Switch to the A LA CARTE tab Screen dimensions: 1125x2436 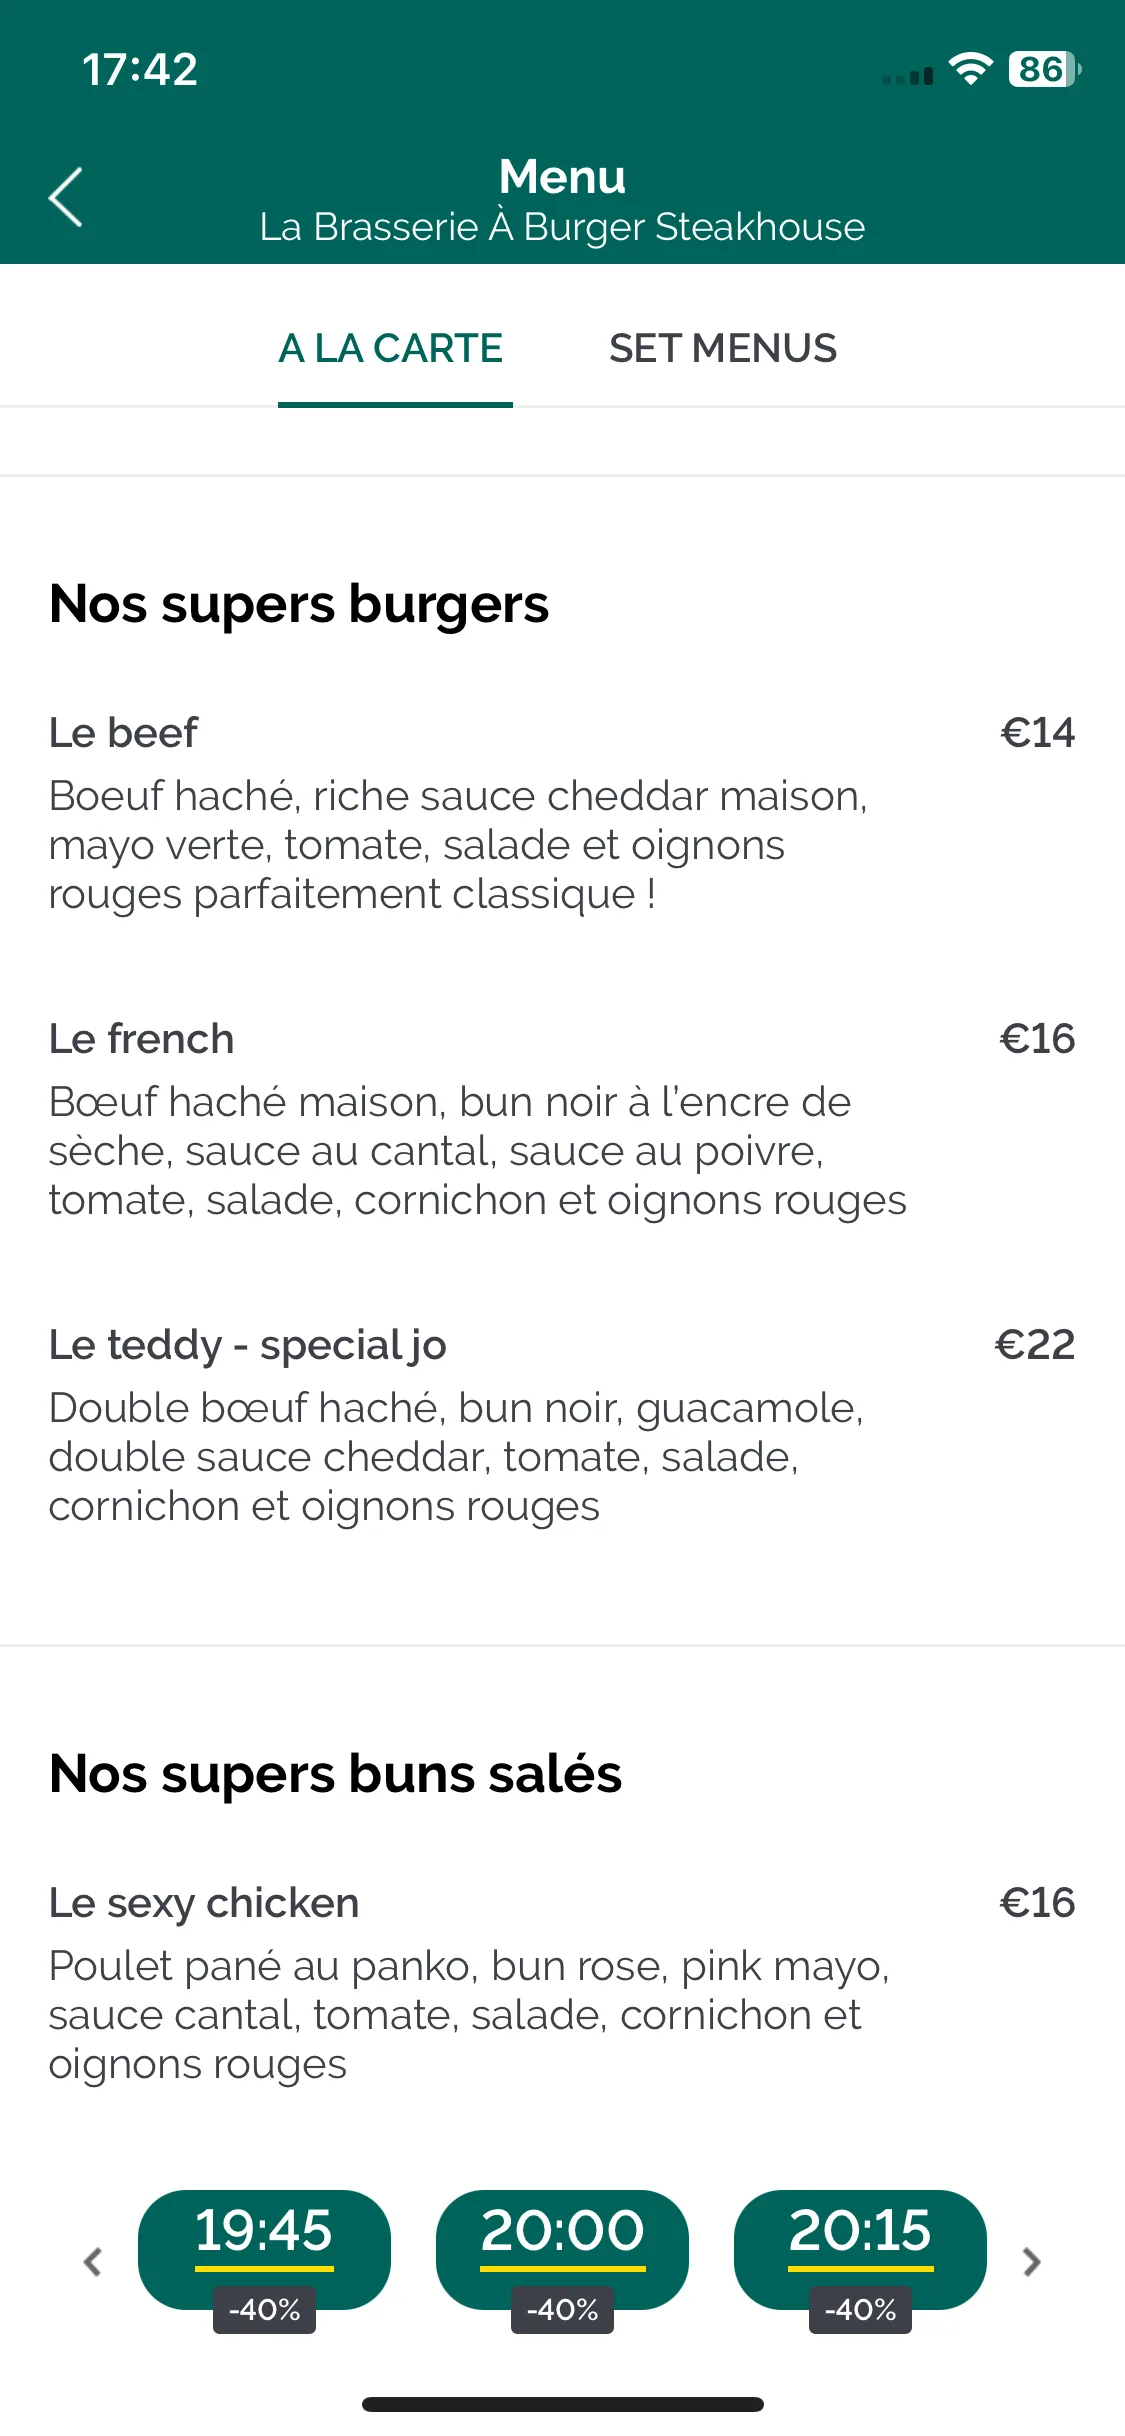[x=391, y=349]
